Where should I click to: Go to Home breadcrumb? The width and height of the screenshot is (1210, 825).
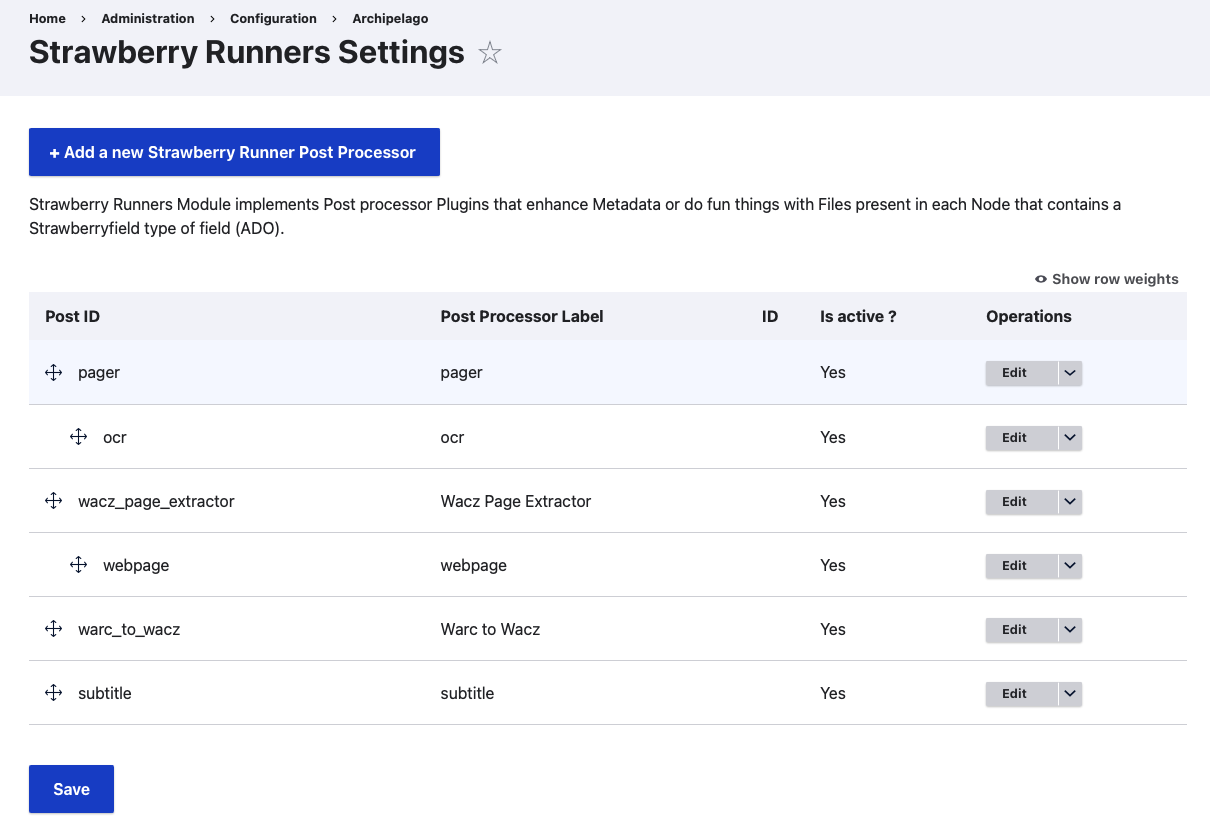pos(47,18)
